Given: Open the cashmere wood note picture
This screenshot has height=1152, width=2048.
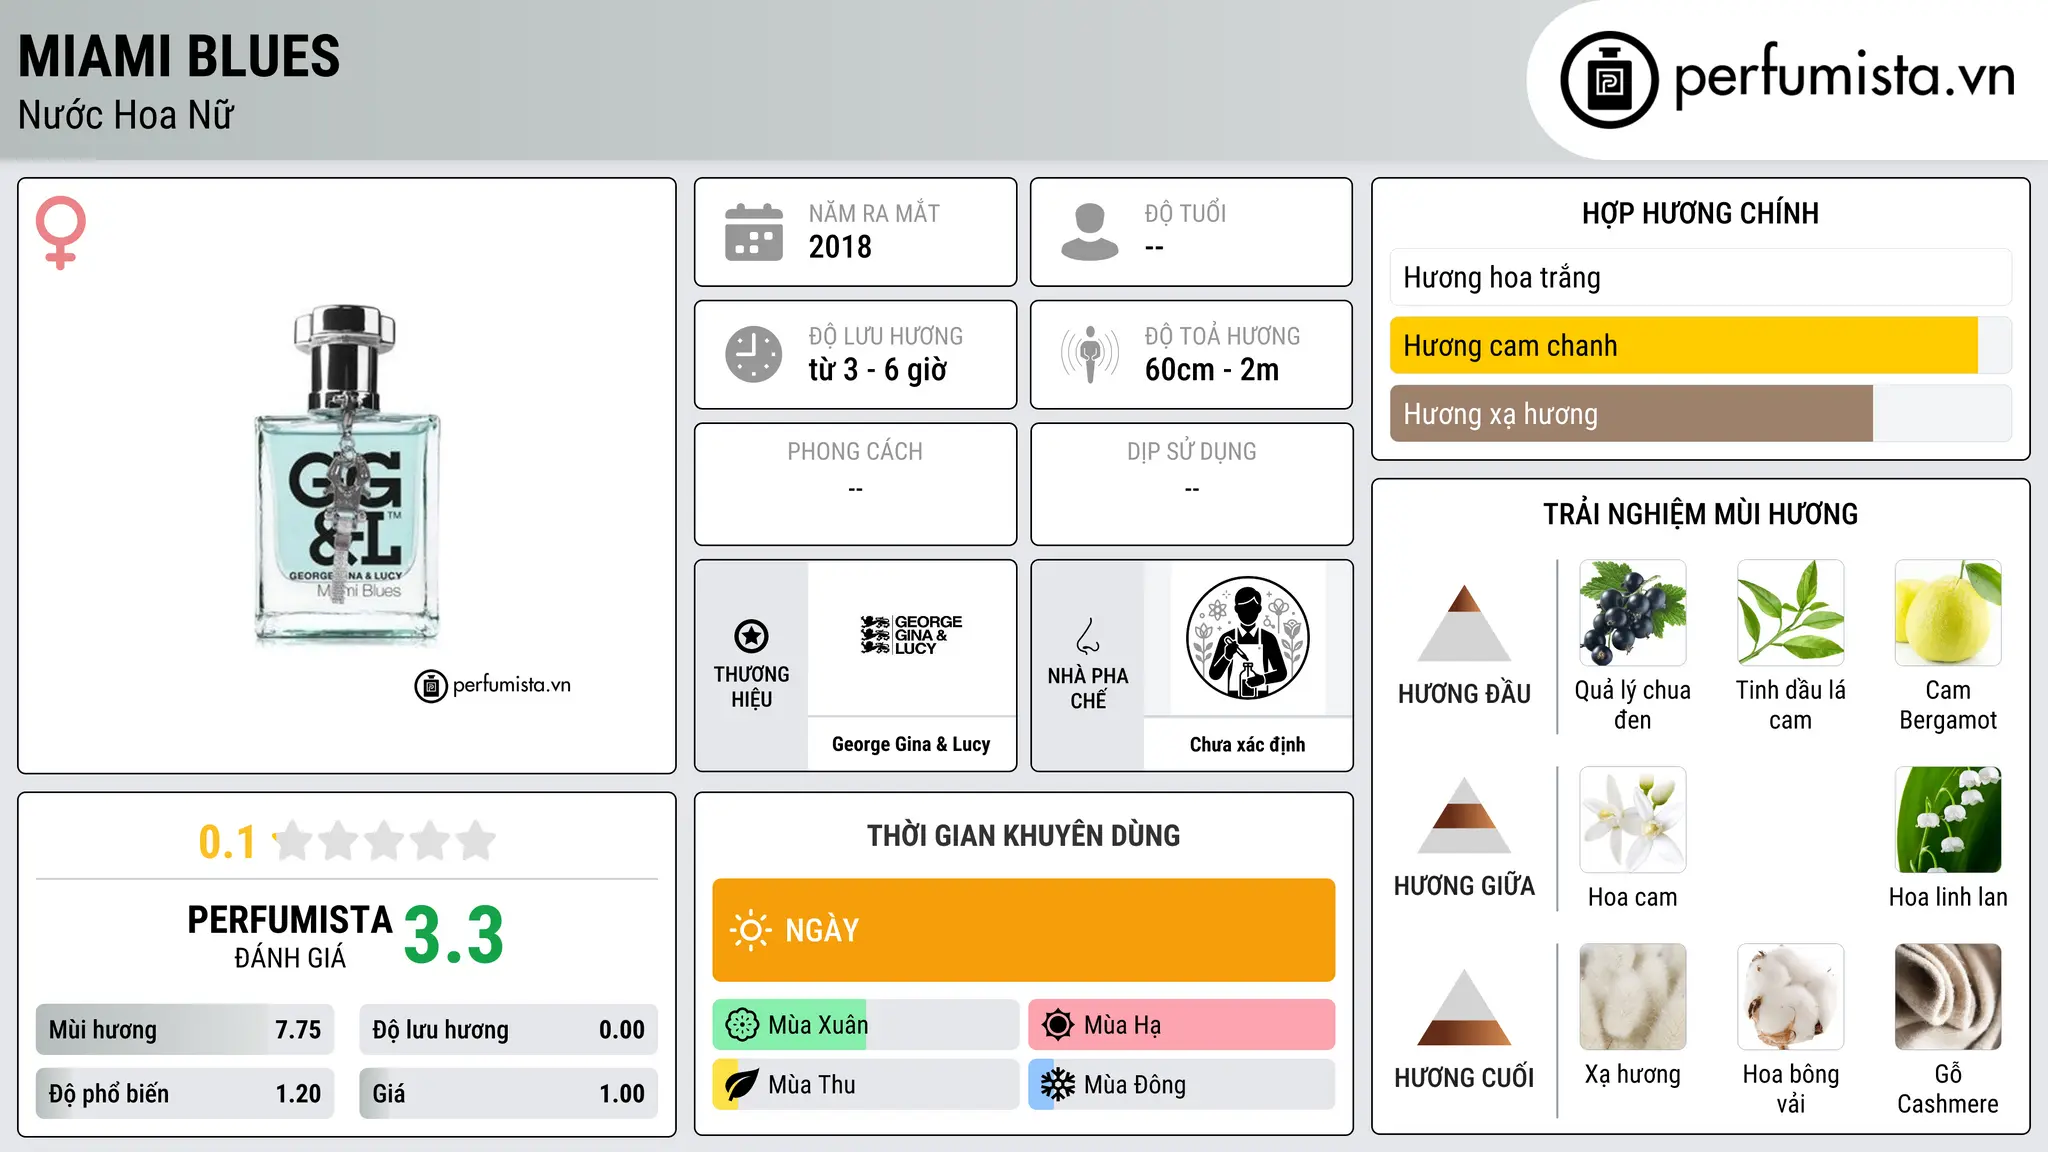Looking at the screenshot, I should pos(1948,997).
